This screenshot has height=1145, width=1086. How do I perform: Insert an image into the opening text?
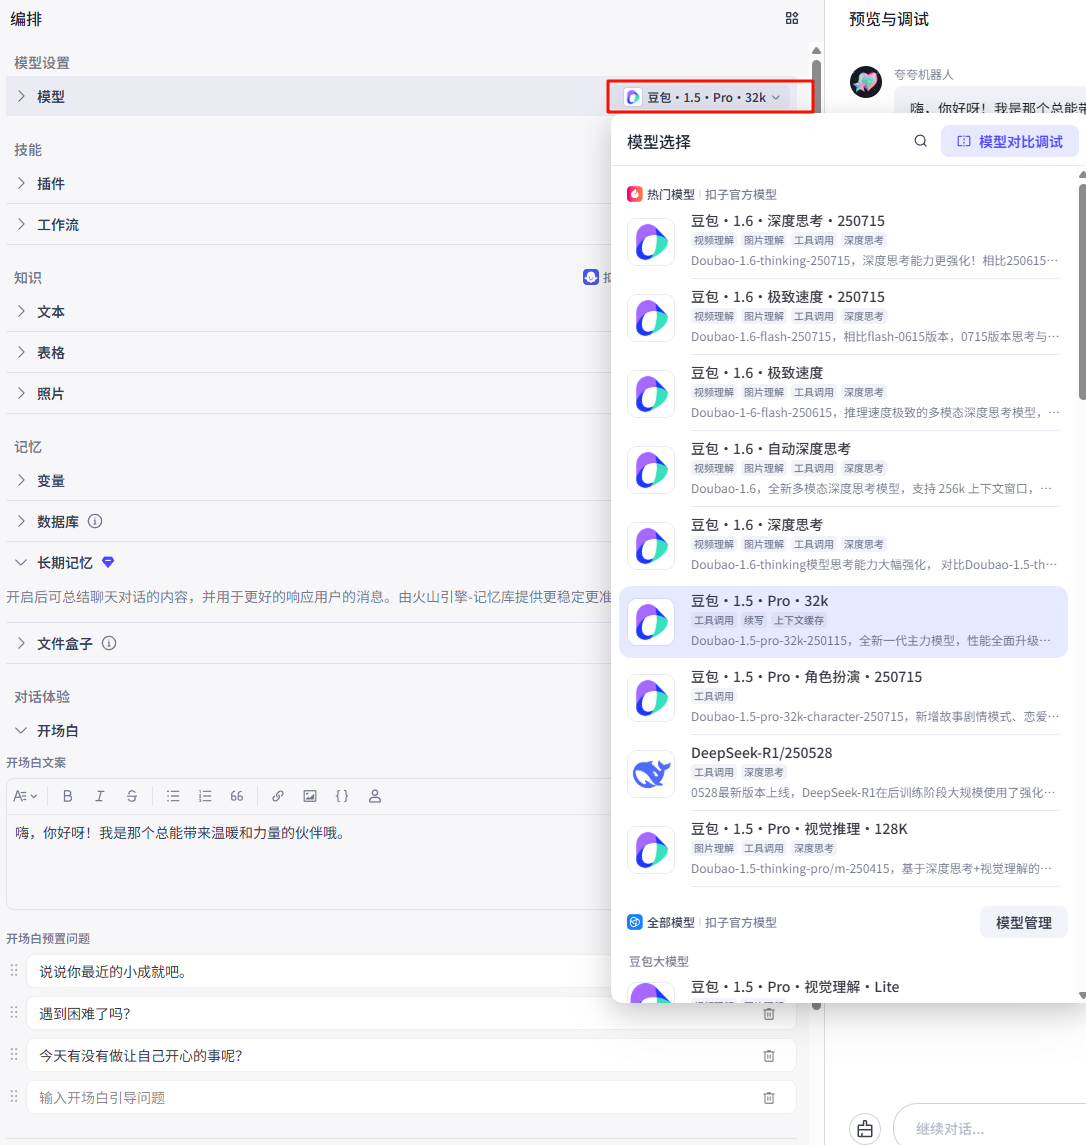pyautogui.click(x=310, y=796)
